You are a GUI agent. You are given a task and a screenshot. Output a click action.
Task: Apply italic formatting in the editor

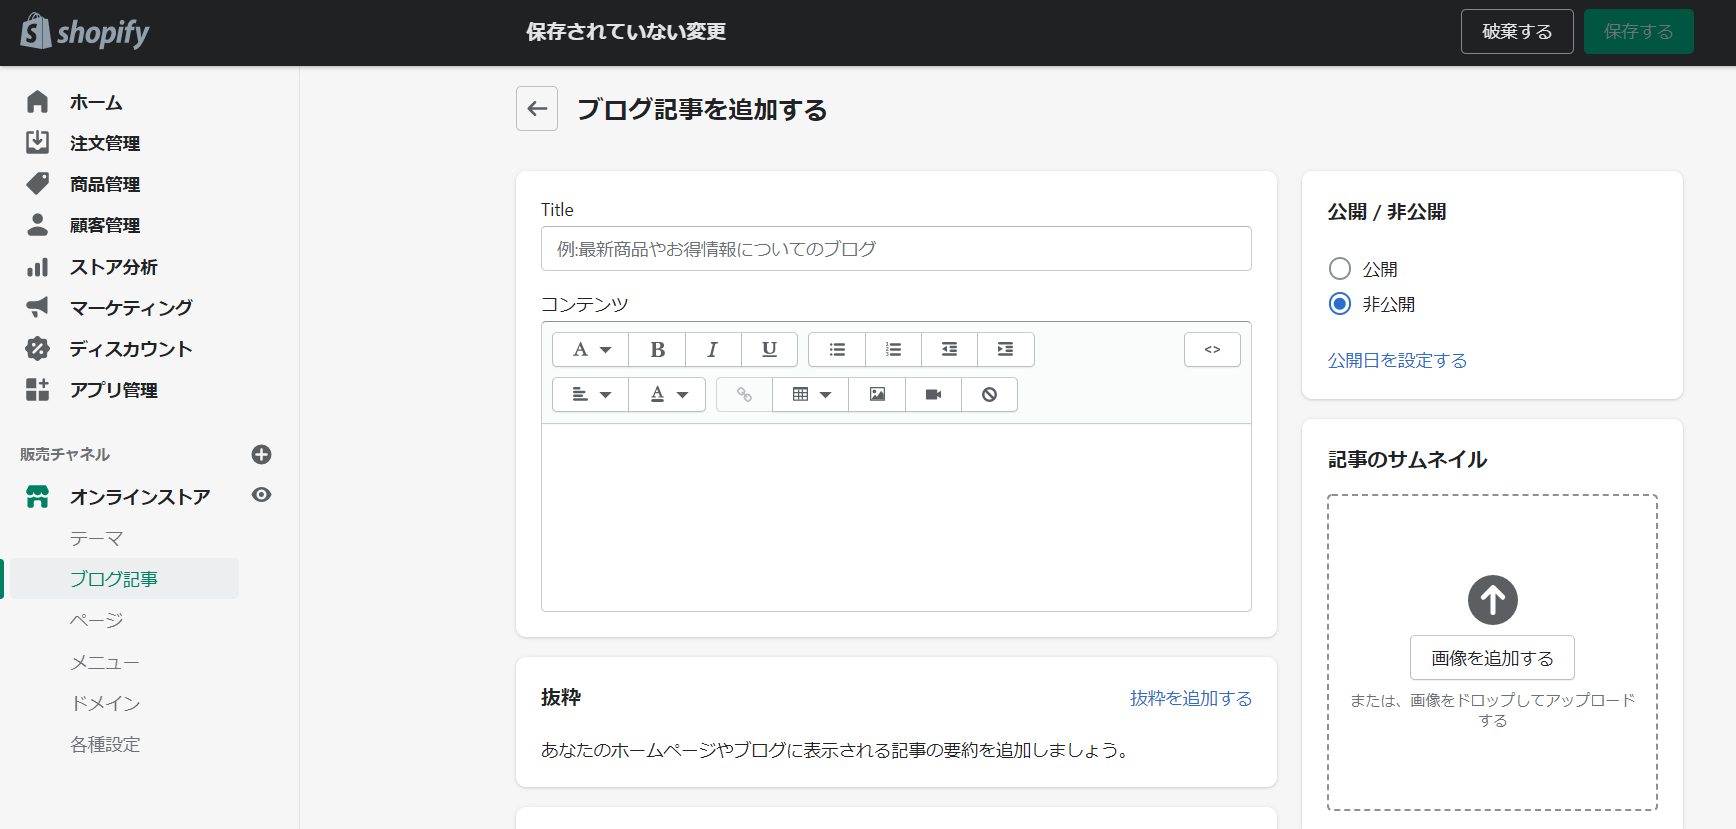point(713,350)
